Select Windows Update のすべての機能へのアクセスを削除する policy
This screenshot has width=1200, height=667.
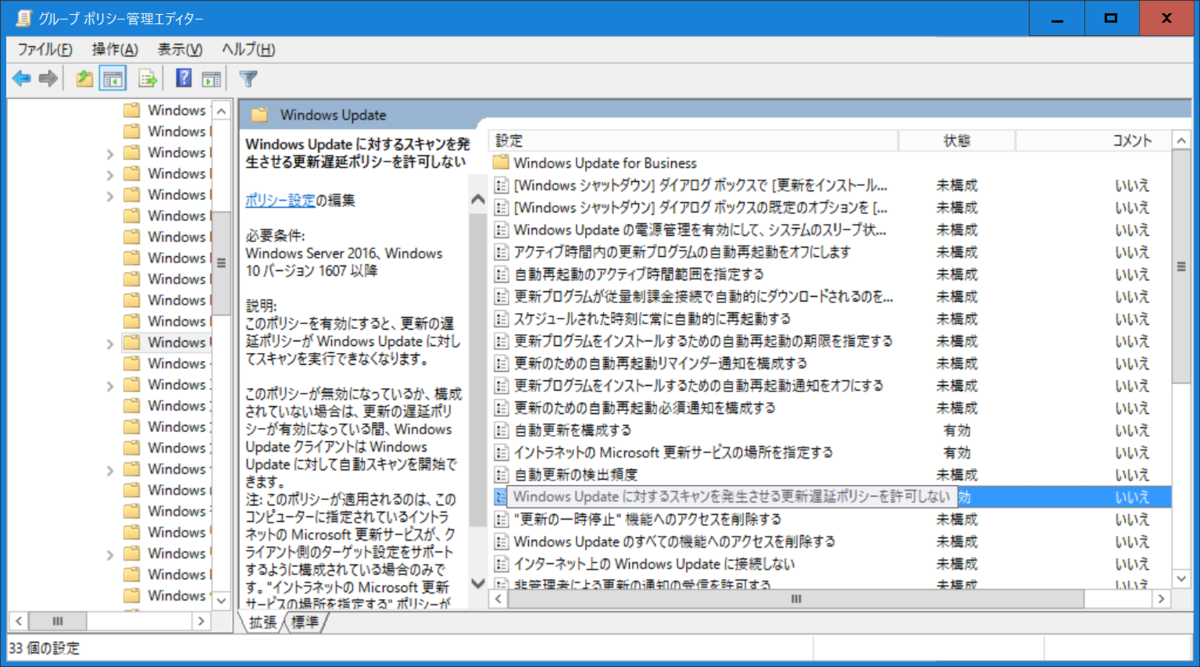point(674,541)
